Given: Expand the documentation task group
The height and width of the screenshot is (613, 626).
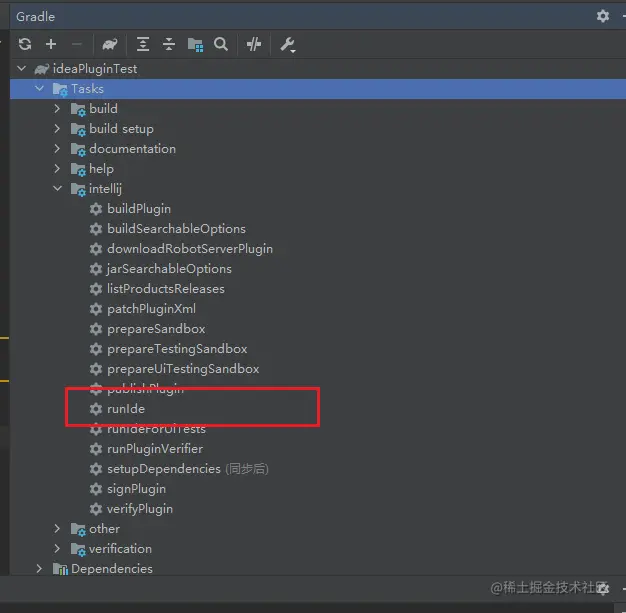Looking at the screenshot, I should (57, 149).
